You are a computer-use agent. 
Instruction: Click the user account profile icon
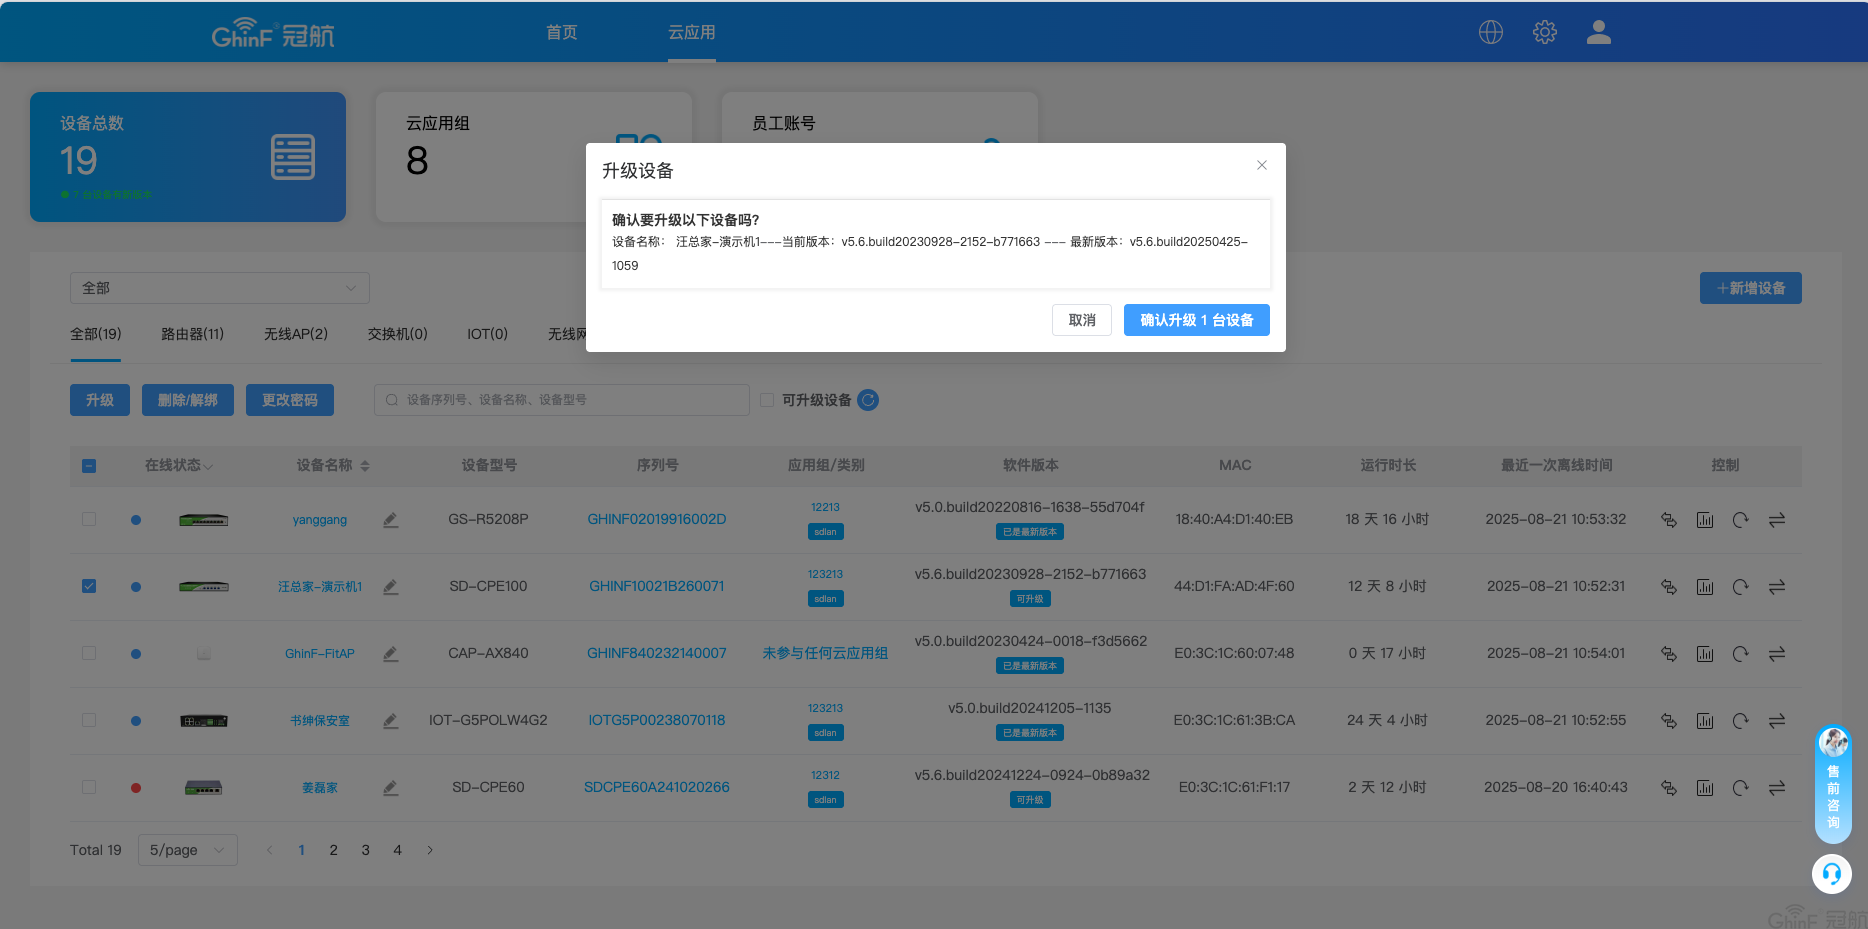point(1598,32)
